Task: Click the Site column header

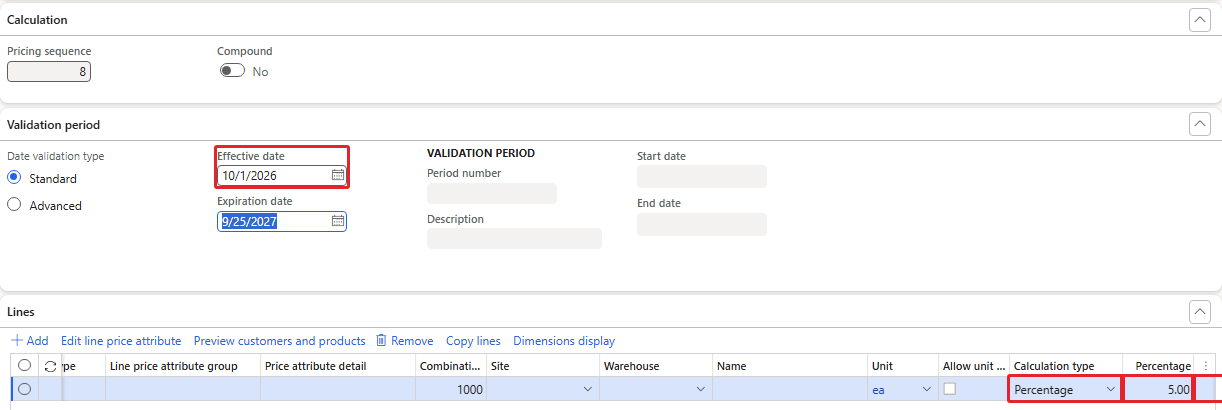Action: click(x=543, y=366)
